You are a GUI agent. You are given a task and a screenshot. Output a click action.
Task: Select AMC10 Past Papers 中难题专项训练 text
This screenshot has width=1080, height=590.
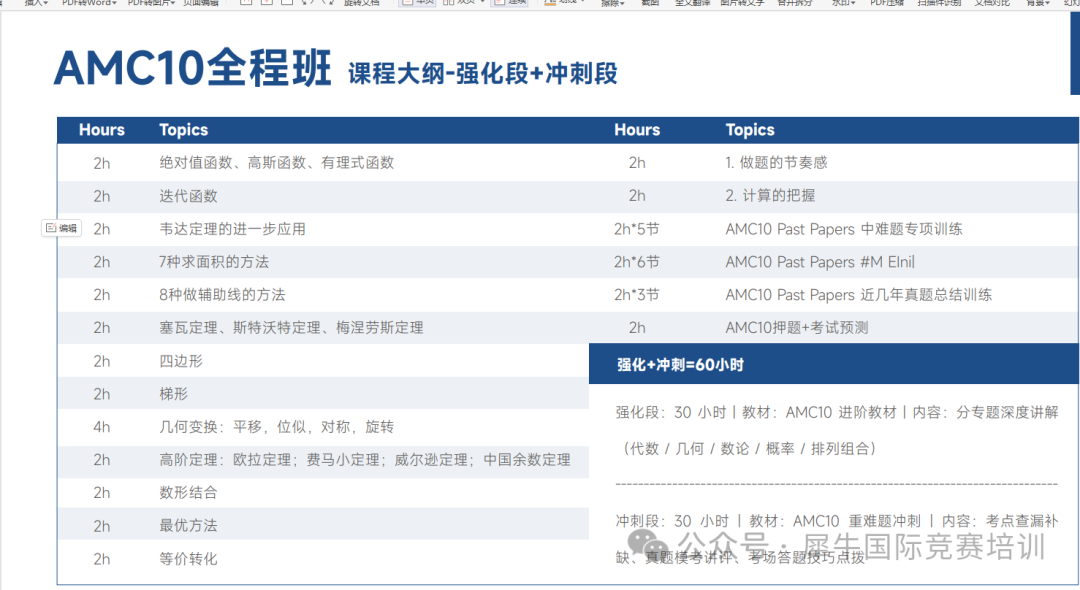(844, 229)
